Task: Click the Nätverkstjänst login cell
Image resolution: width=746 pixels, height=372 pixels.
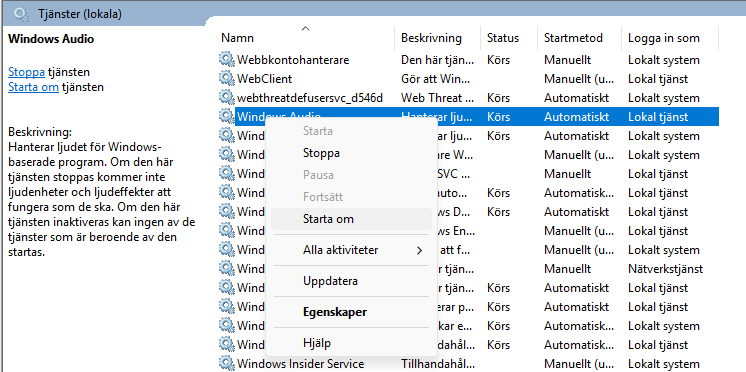Action: coord(665,269)
